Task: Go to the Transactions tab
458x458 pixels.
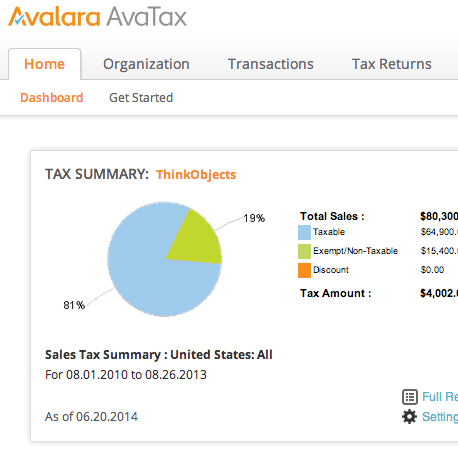Action: [x=271, y=64]
